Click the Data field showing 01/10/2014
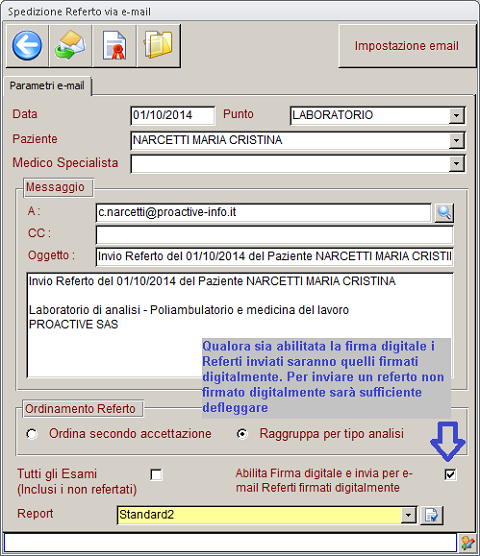This screenshot has height=556, width=480. tap(173, 116)
